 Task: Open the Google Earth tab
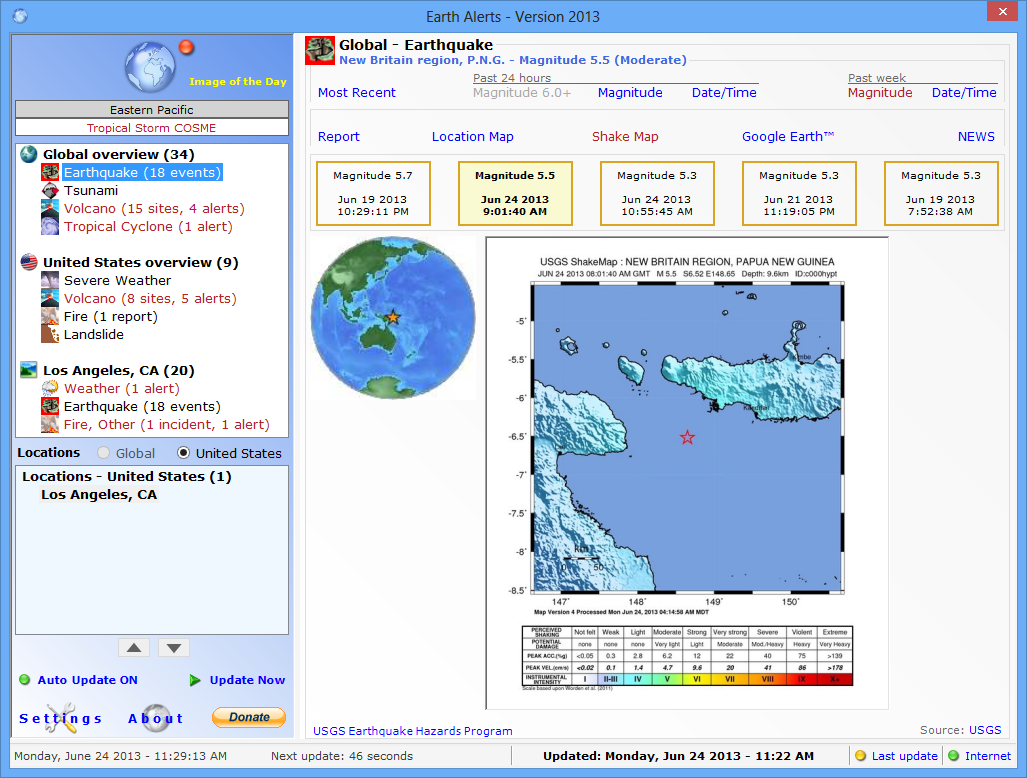click(x=788, y=136)
